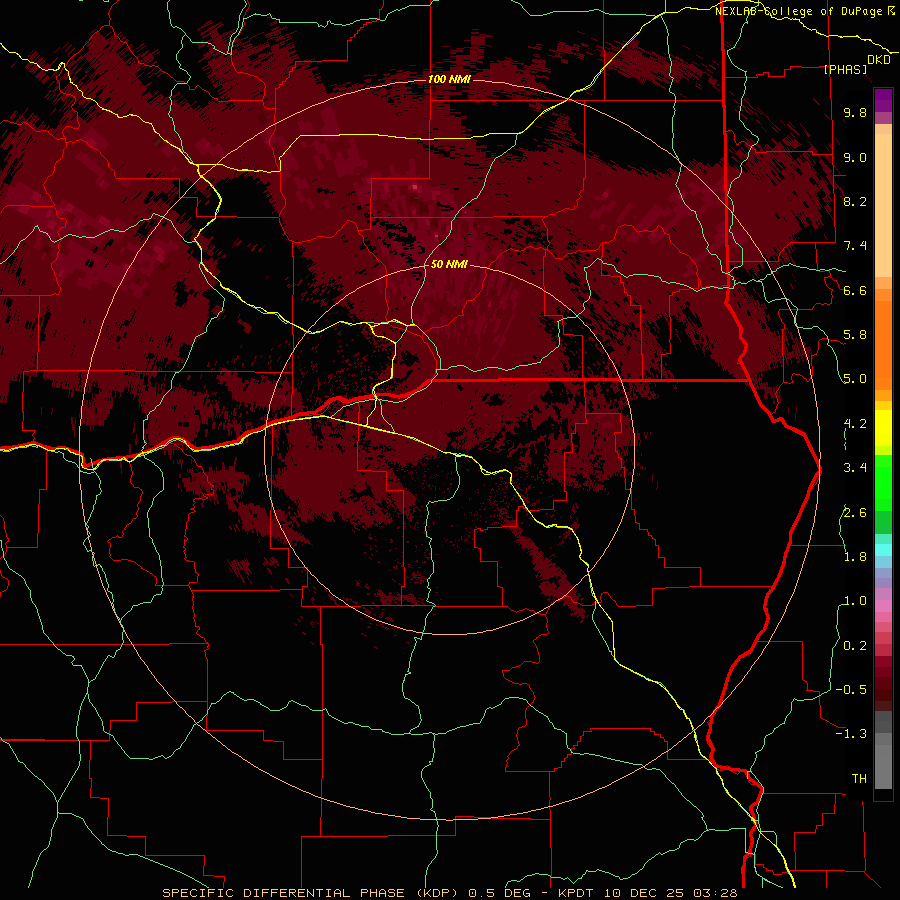Click the 0.5 DEG elevation text

pyautogui.click(x=499, y=893)
